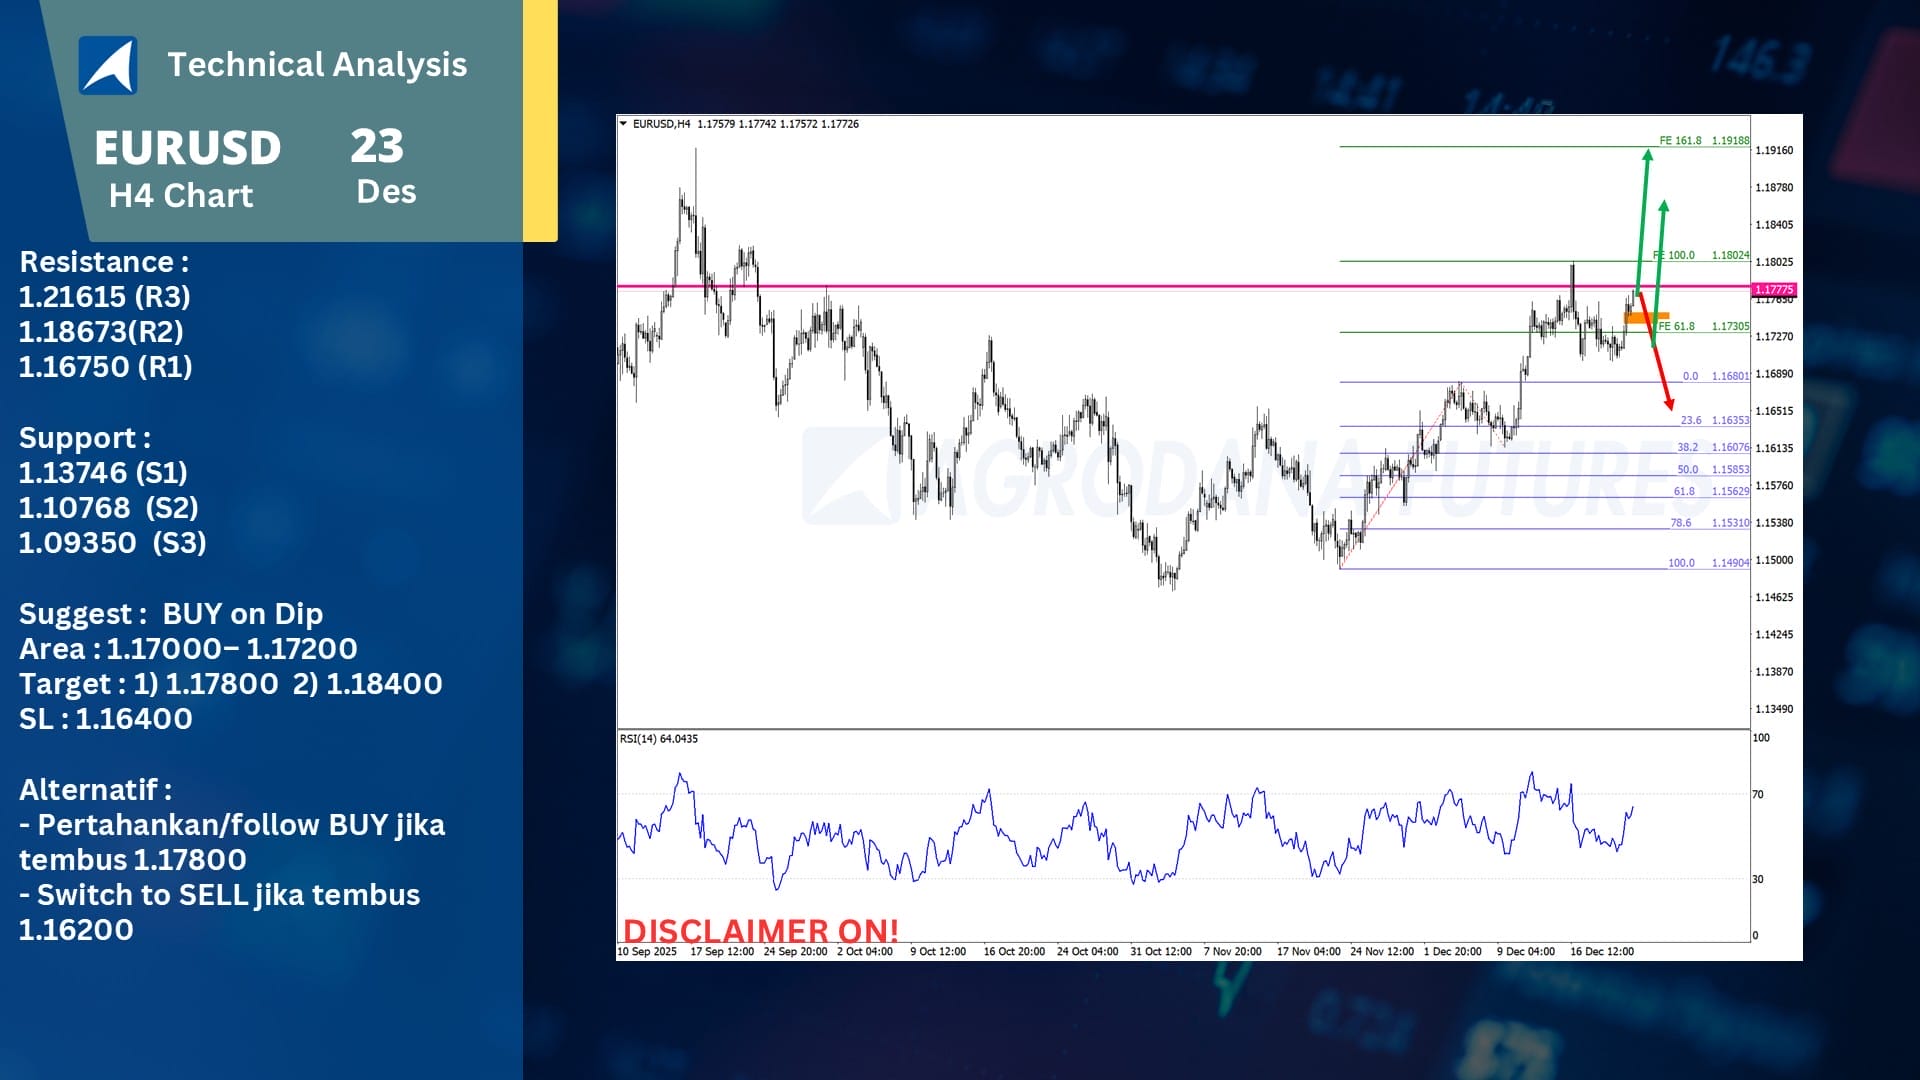Click the 23 Des date label

(x=380, y=166)
